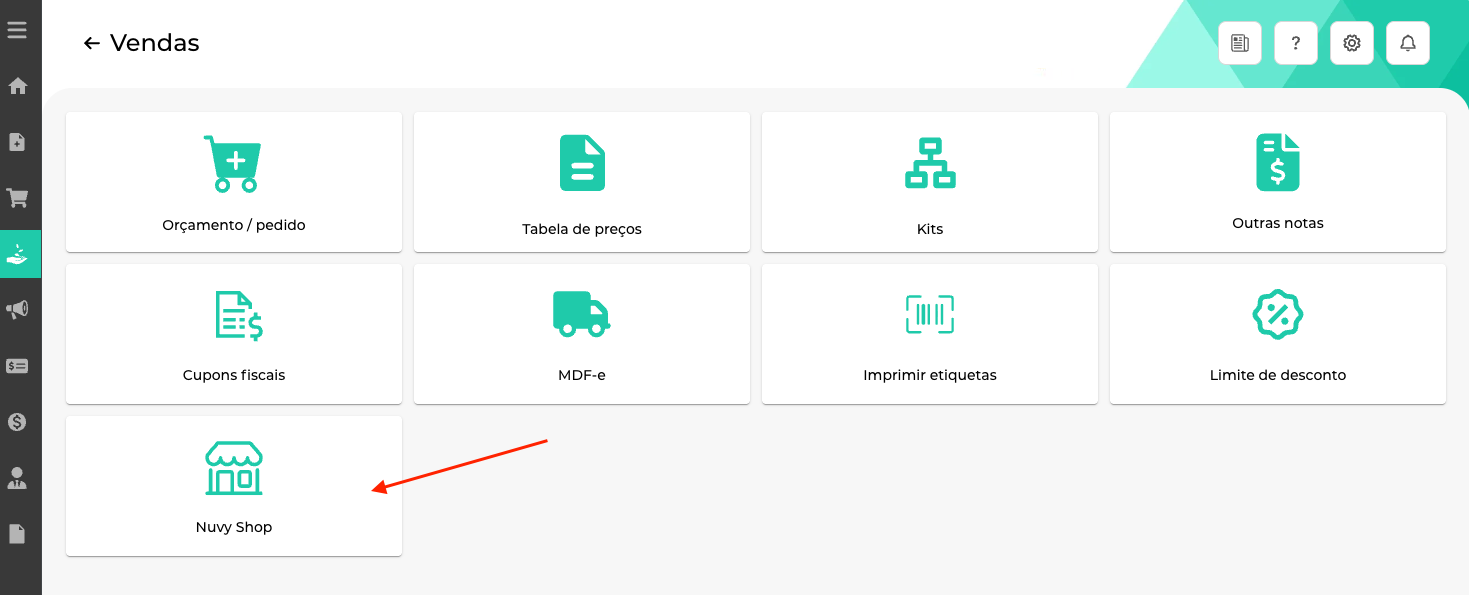This screenshot has height=595, width=1469.
Task: Go to Home via sidebar house icon
Action: point(17,86)
